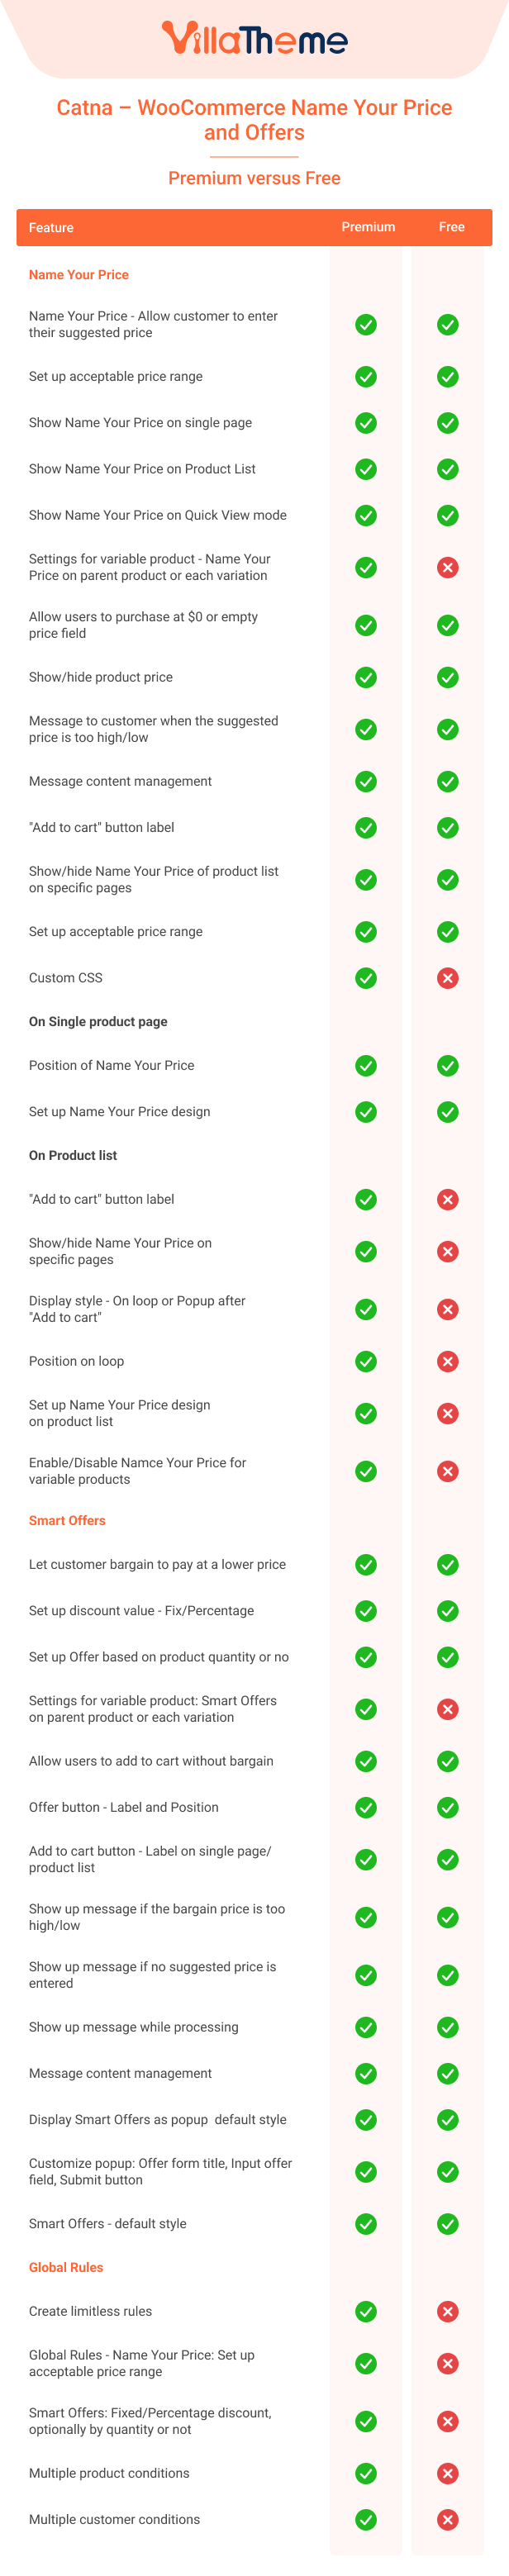Click the Premium column header
509x2576 pixels.
tap(368, 227)
